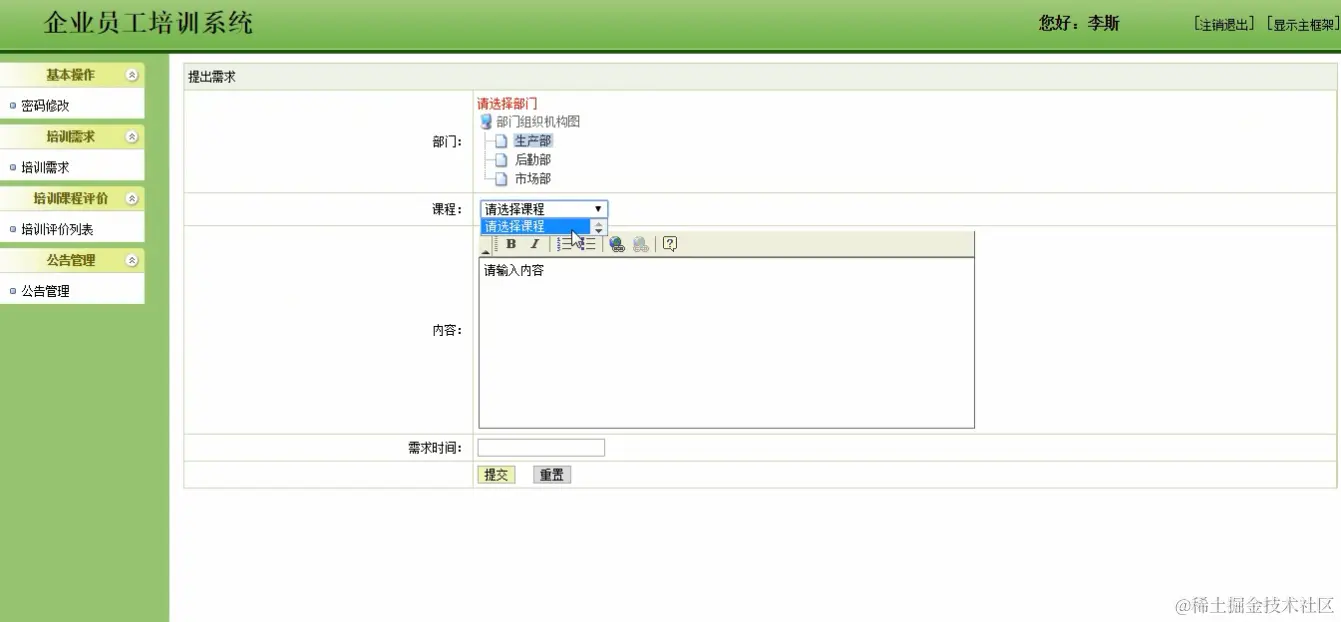1341x622 pixels.
Task: Toggle bold in the content editor
Action: [511, 244]
